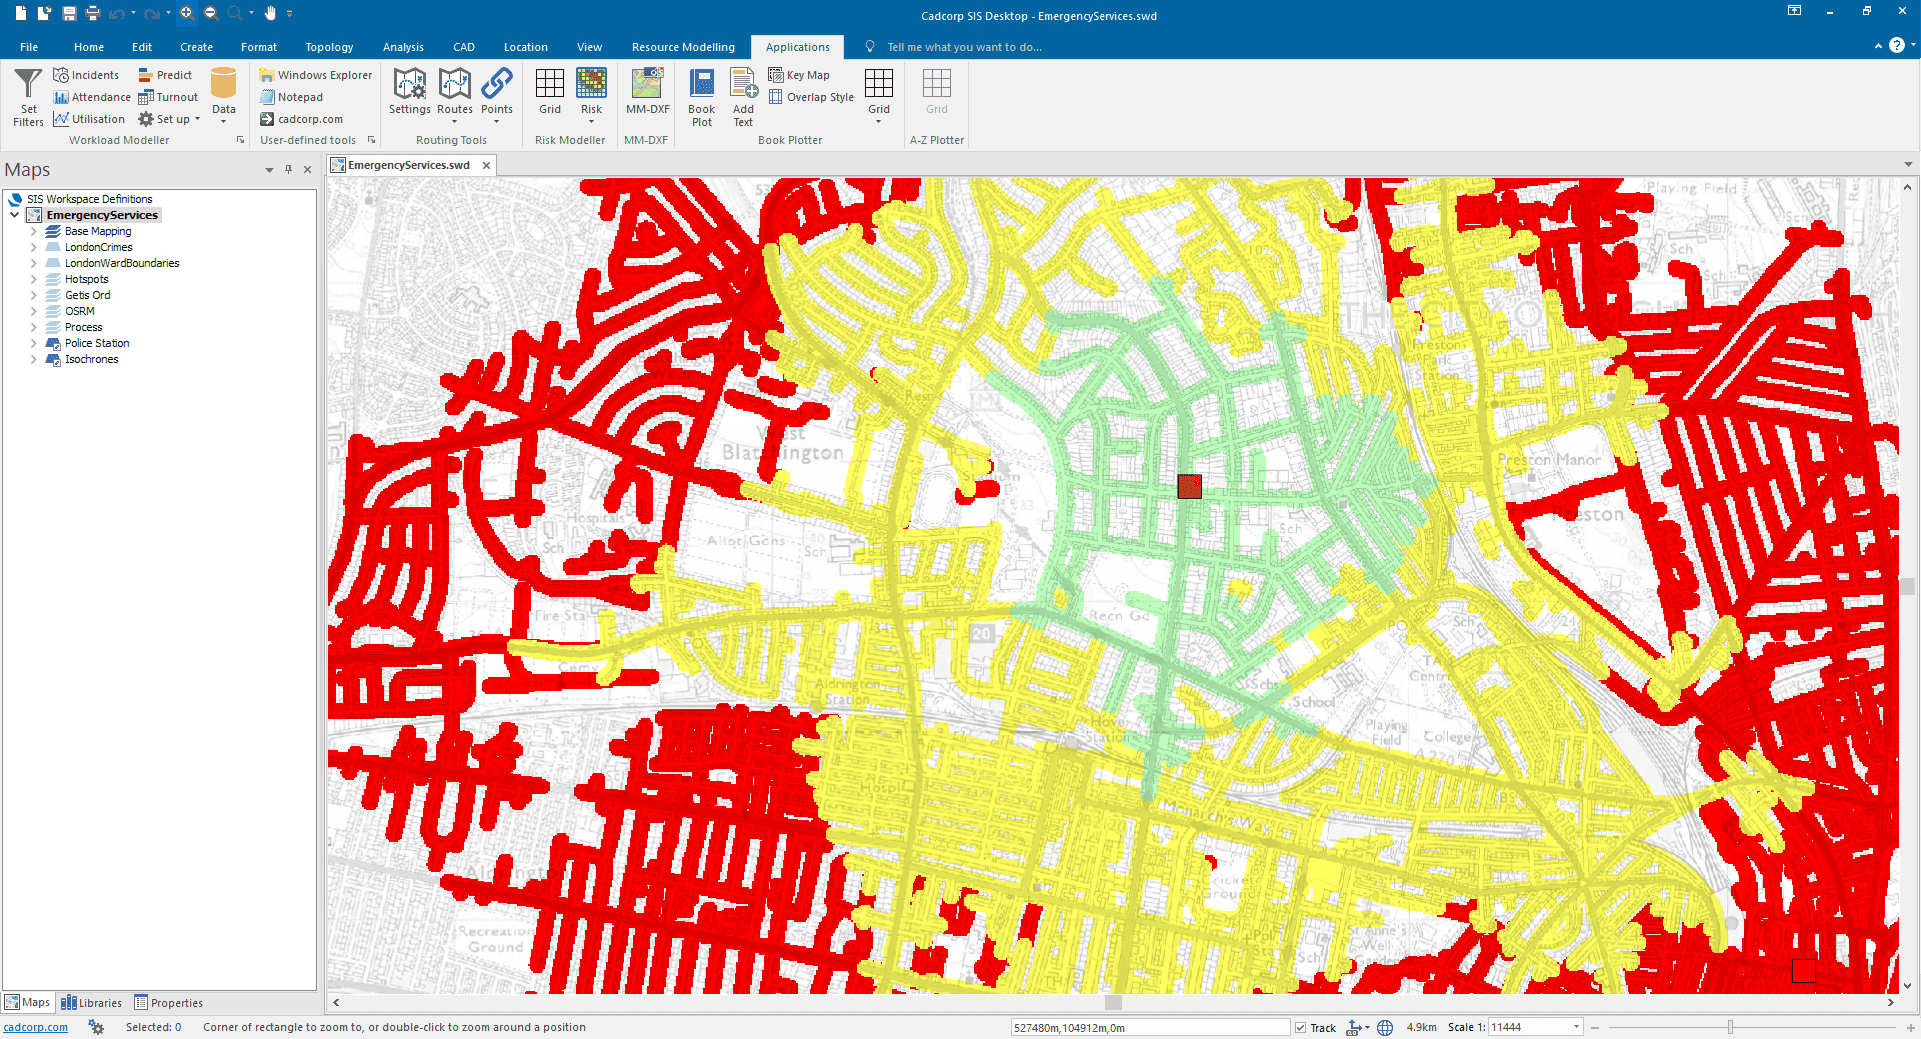
Task: Open Workload Modeller dialog launcher
Action: pos(240,140)
